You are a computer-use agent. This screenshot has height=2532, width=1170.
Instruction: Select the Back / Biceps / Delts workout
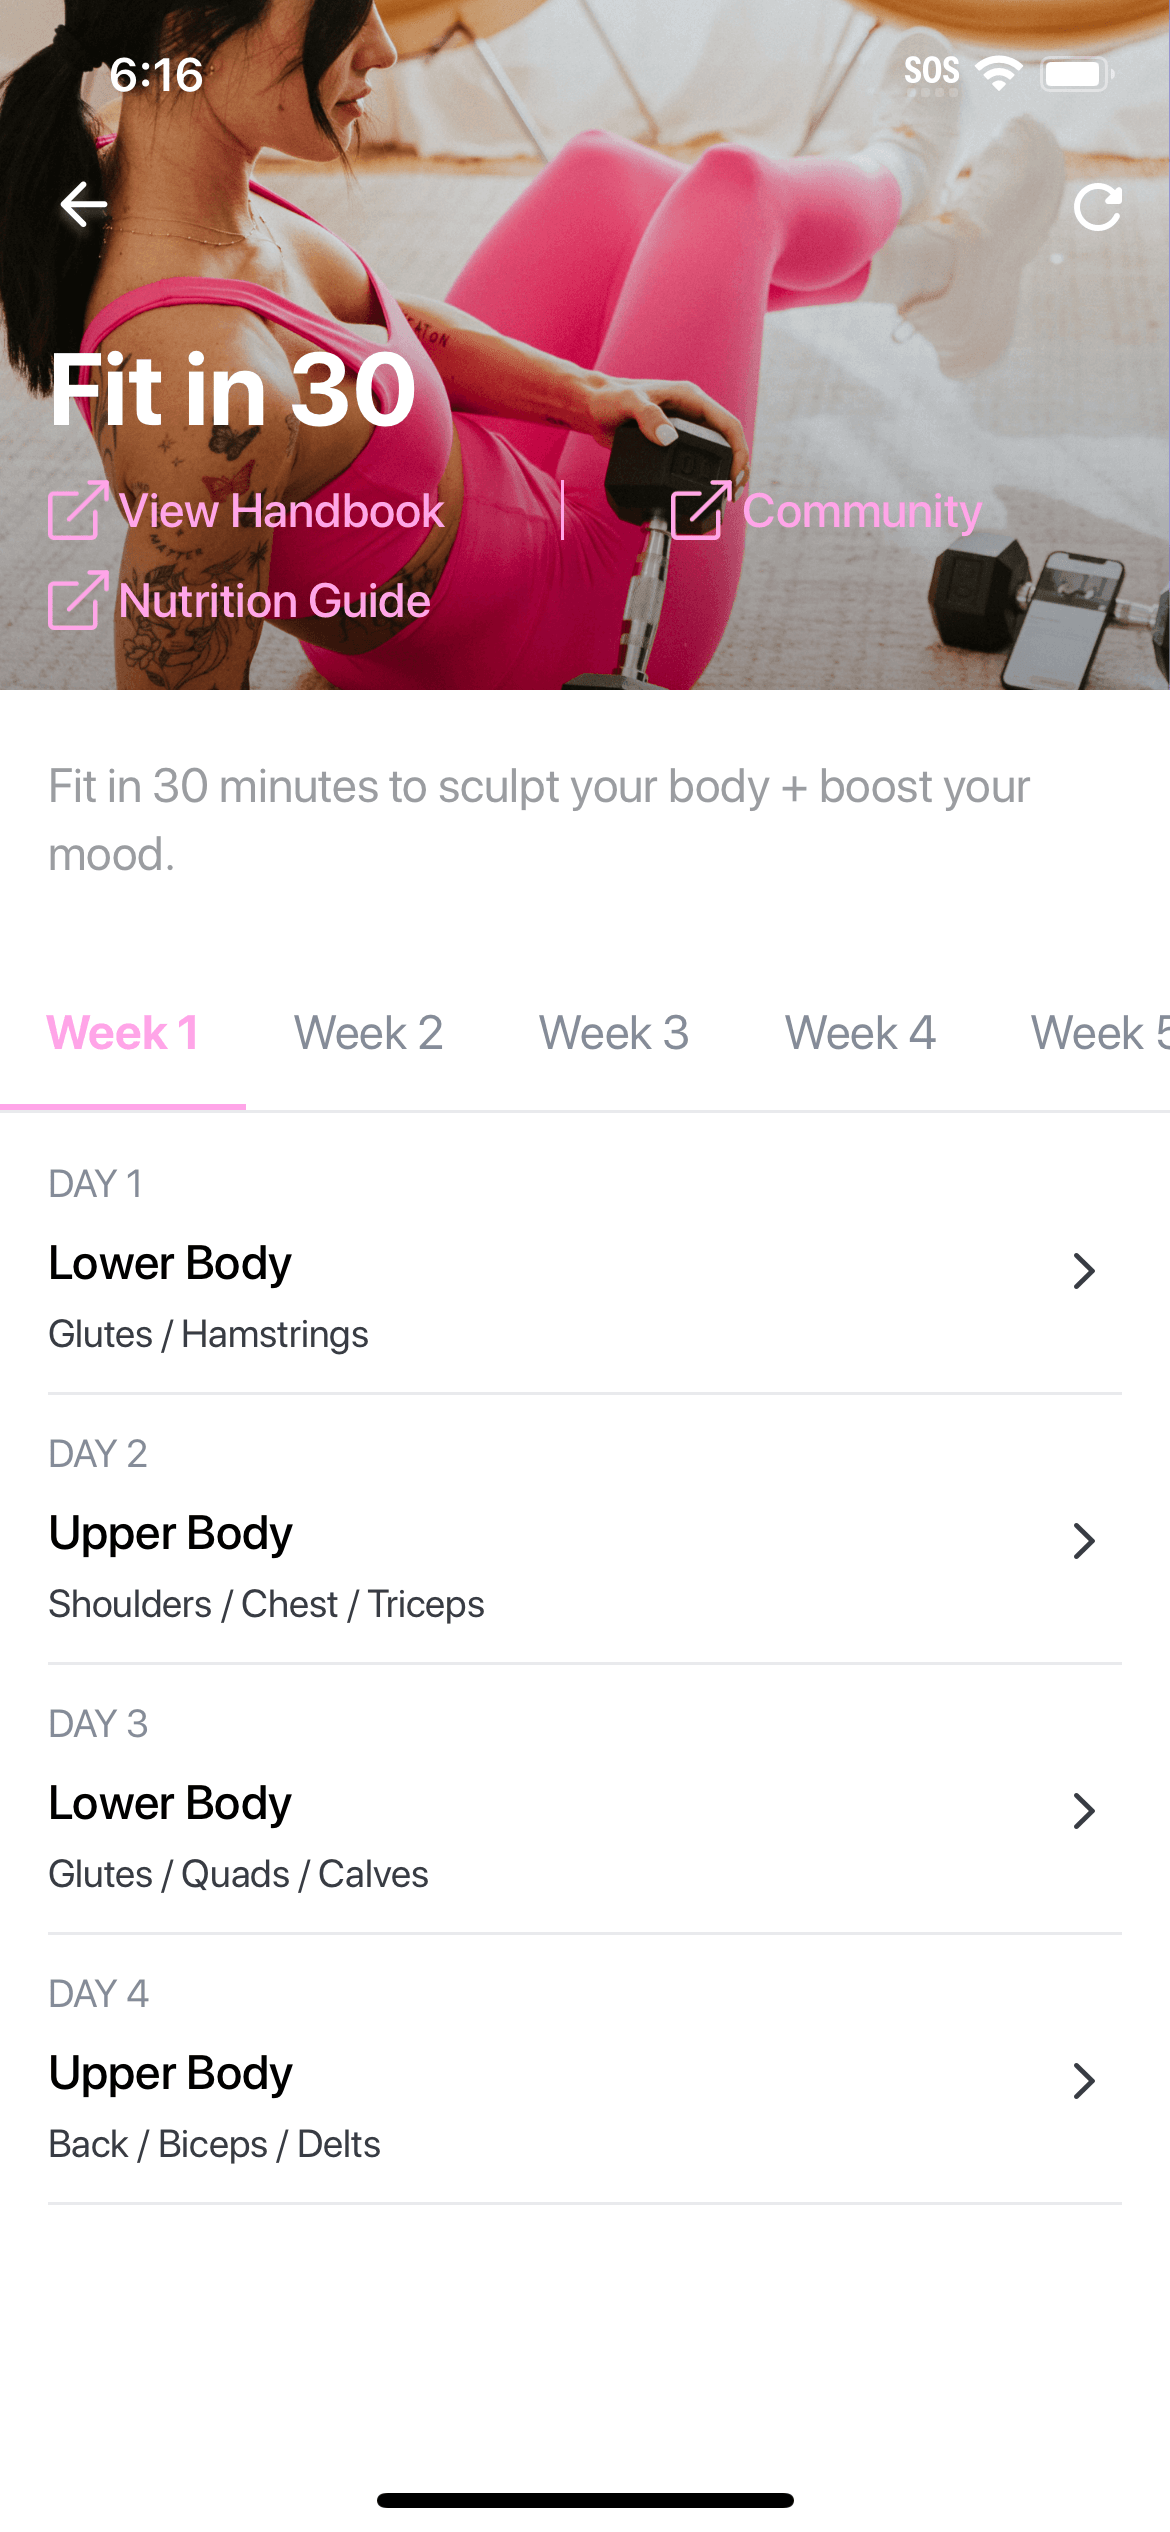point(214,2144)
